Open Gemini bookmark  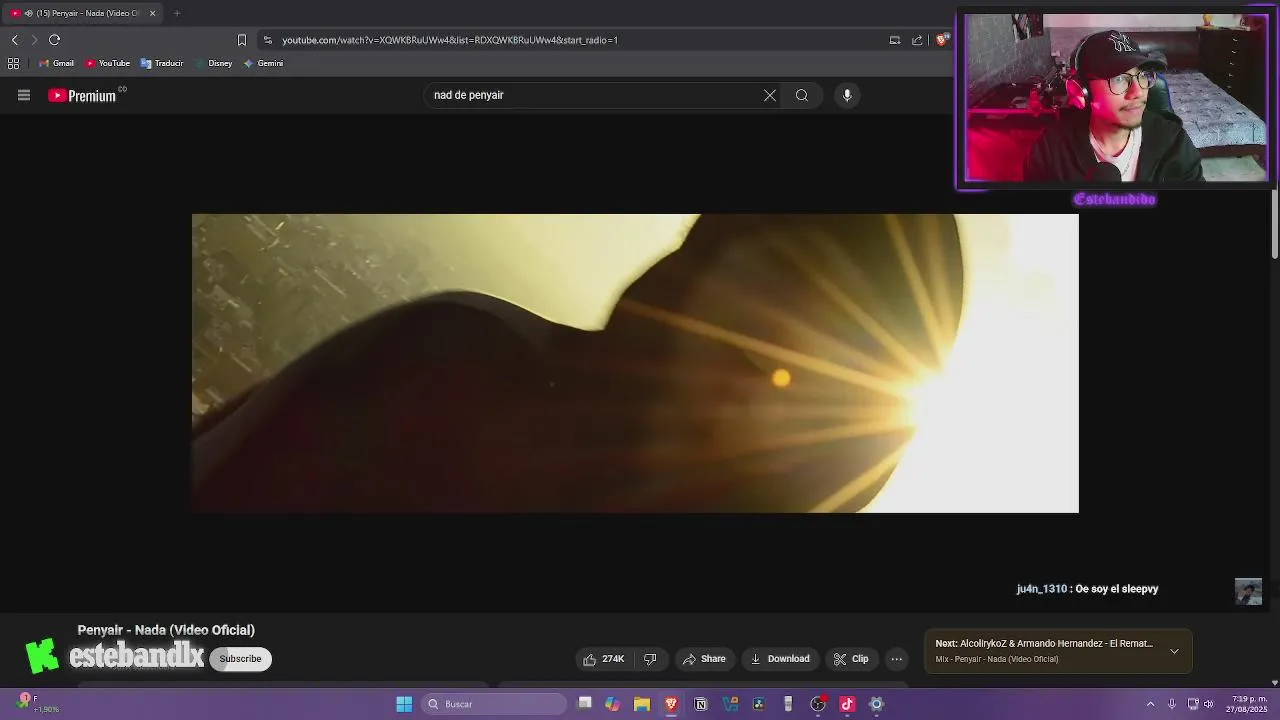click(264, 63)
